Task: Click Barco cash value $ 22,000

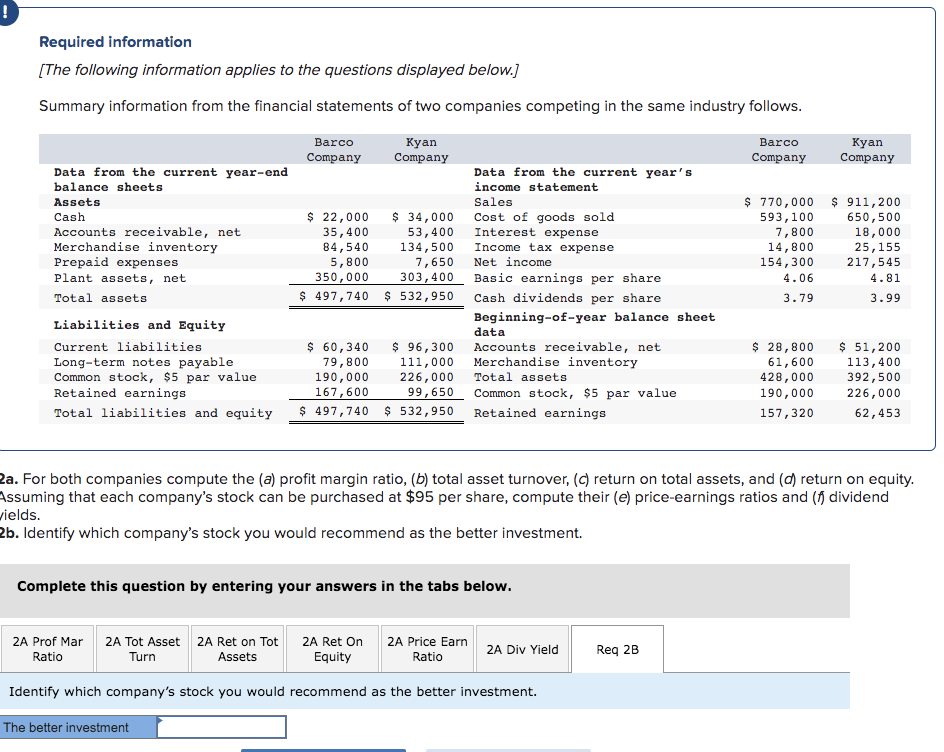Action: click(x=338, y=217)
